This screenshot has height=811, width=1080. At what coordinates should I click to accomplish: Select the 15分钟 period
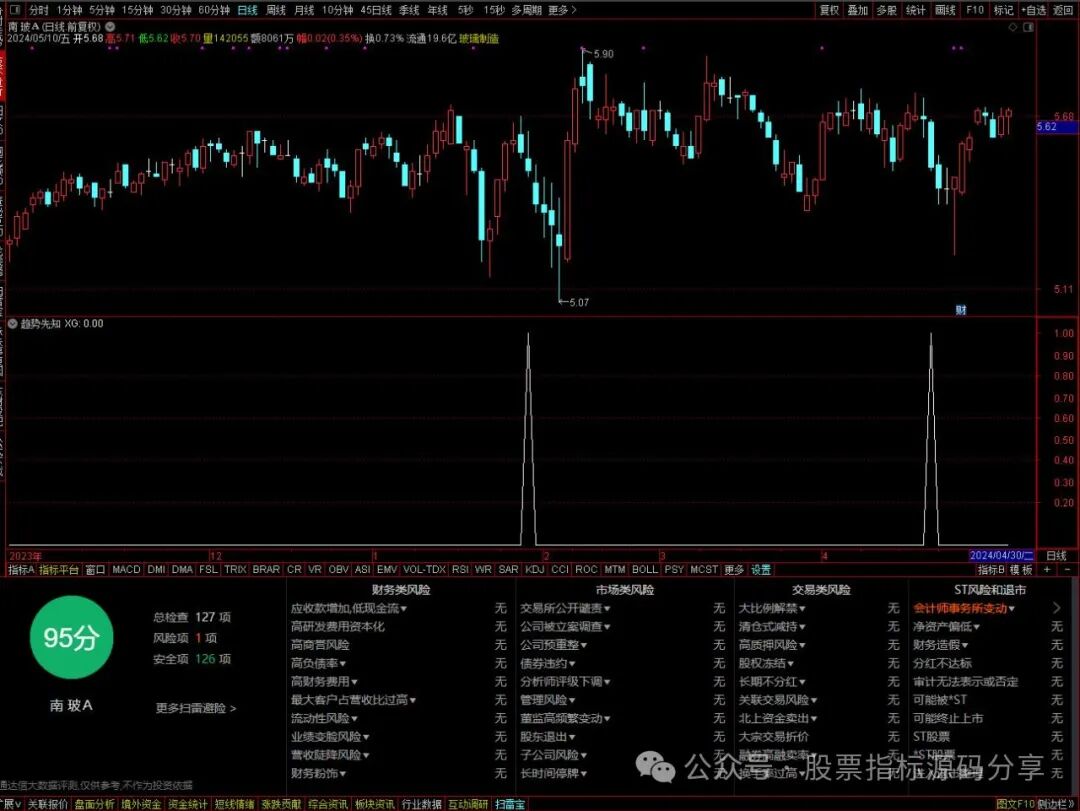tap(137, 10)
